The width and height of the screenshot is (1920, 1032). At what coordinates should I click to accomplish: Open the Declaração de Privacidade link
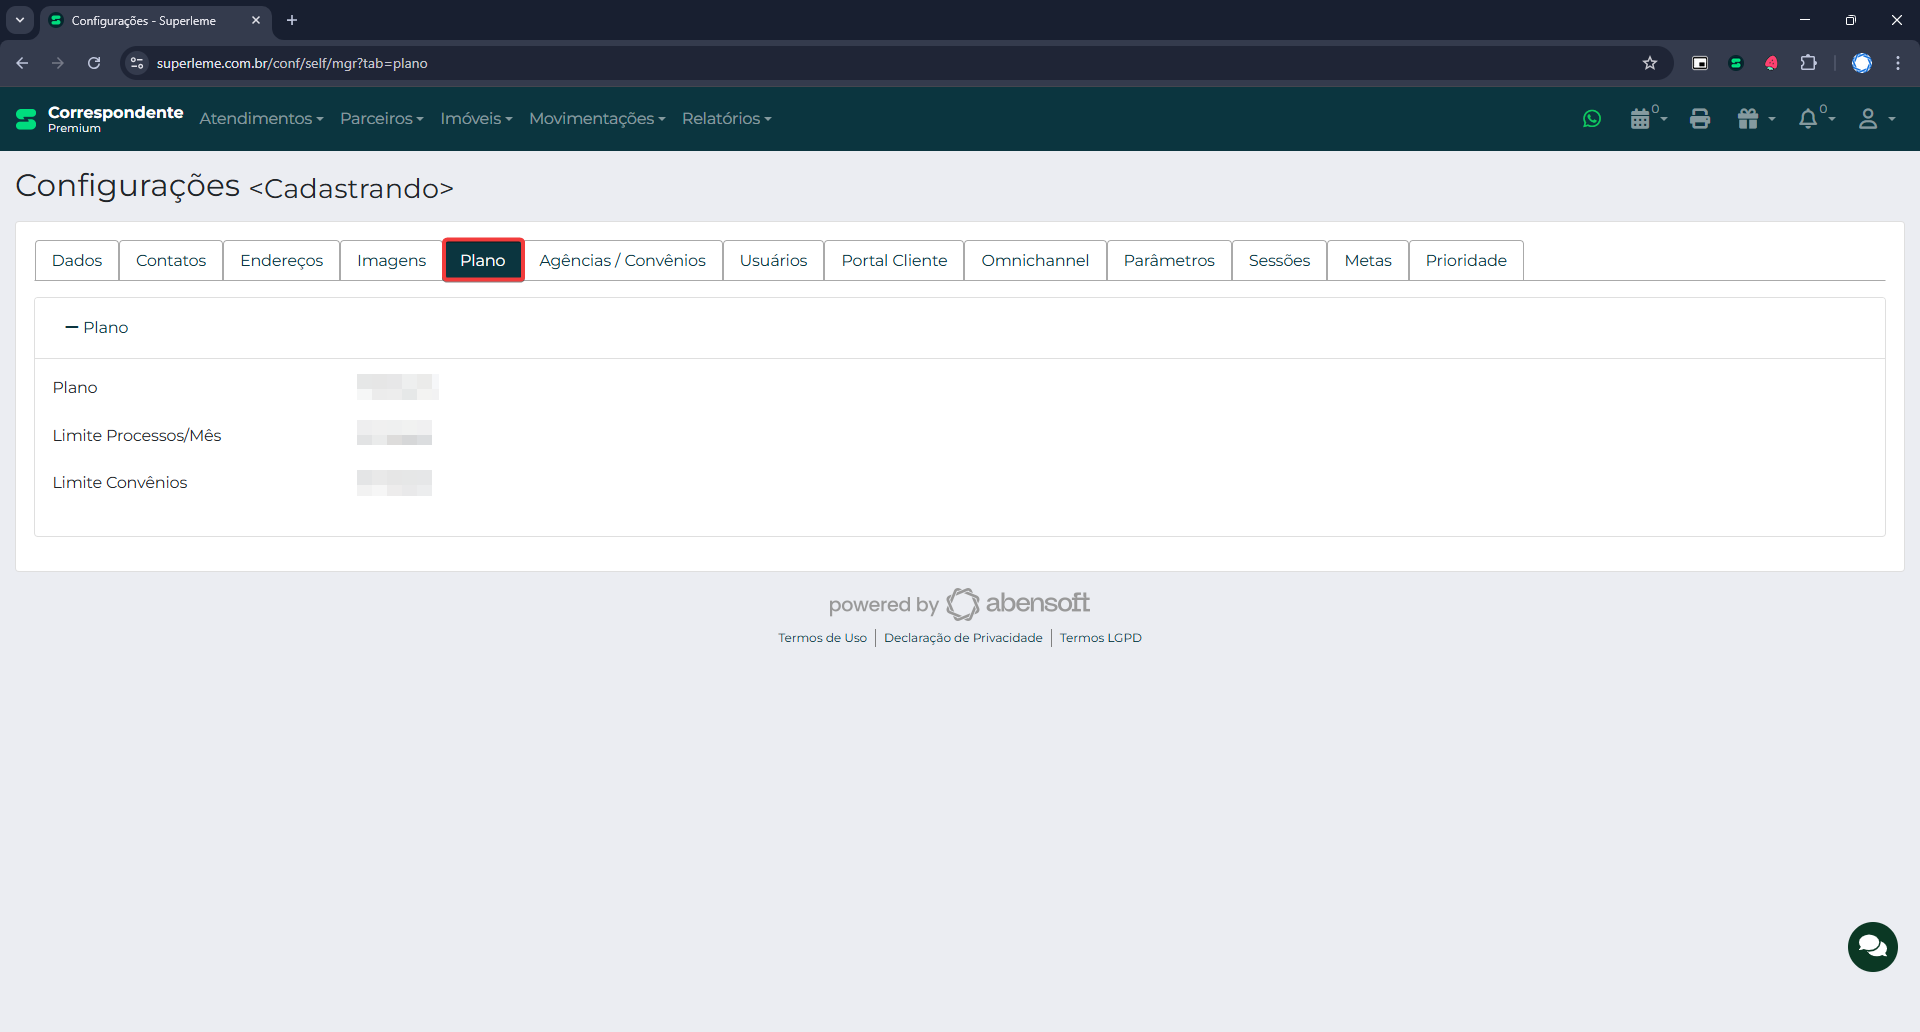(962, 638)
